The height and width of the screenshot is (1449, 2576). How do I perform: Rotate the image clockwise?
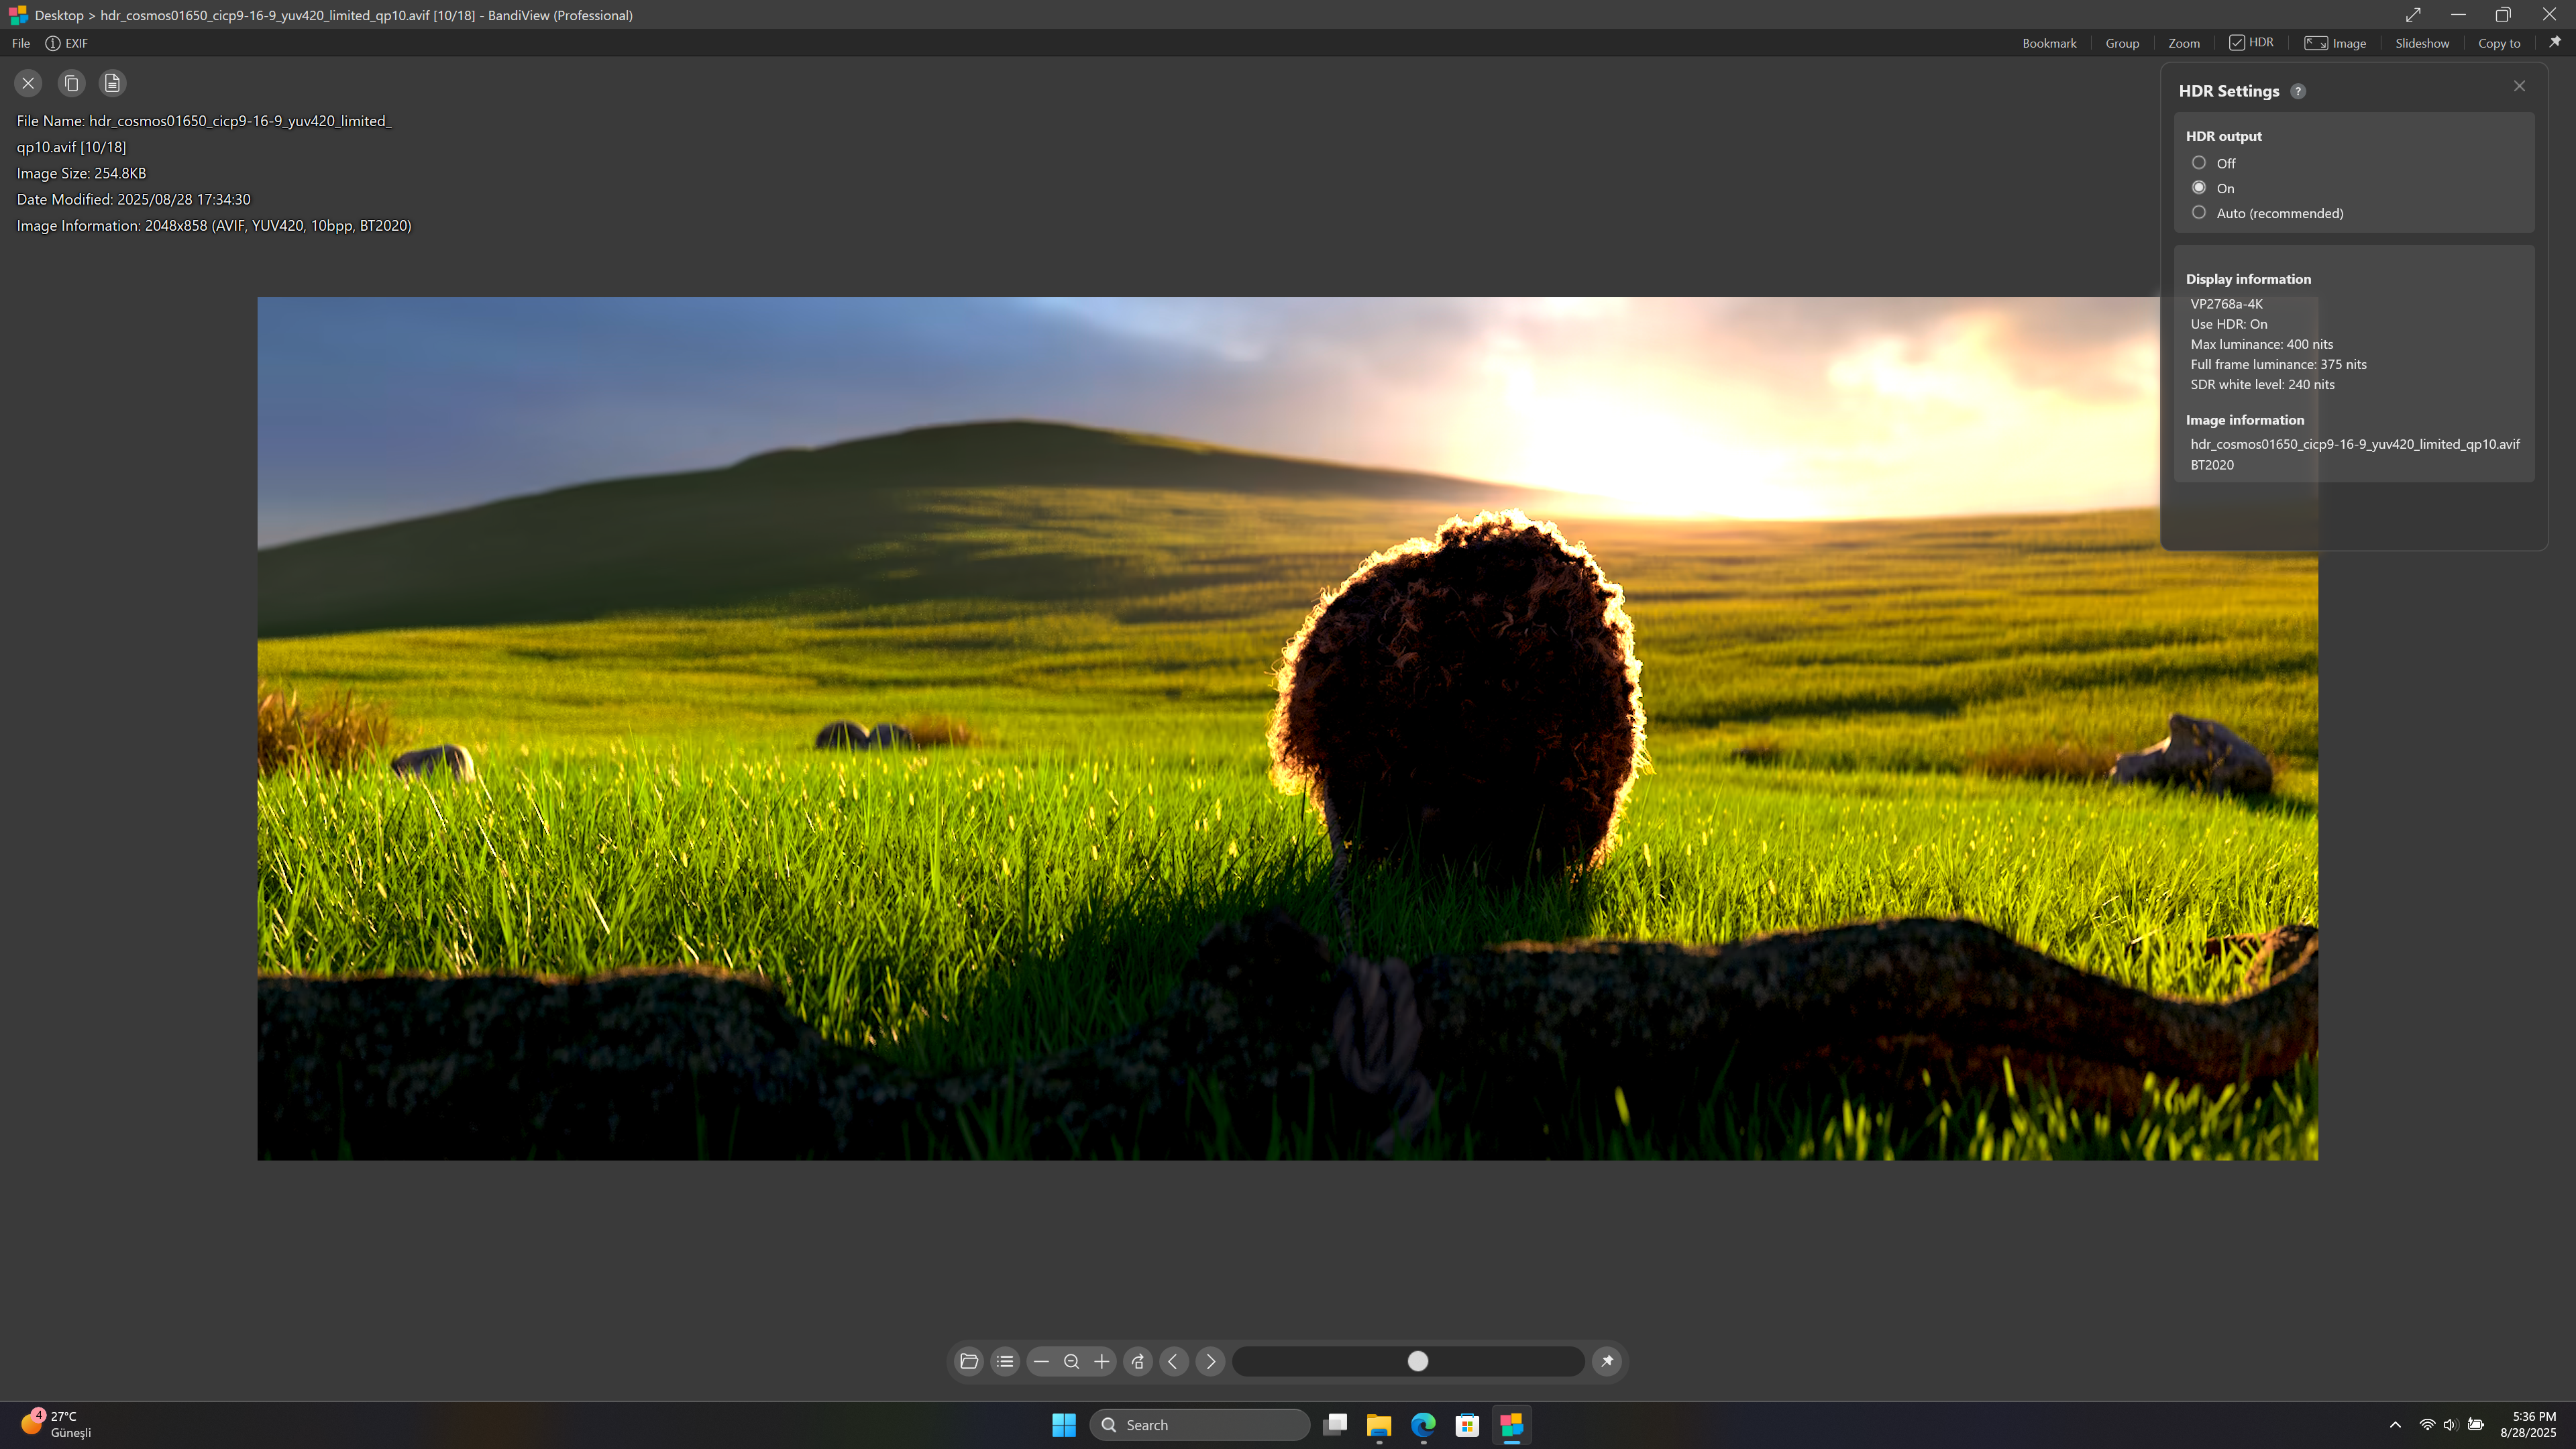(x=1138, y=1361)
